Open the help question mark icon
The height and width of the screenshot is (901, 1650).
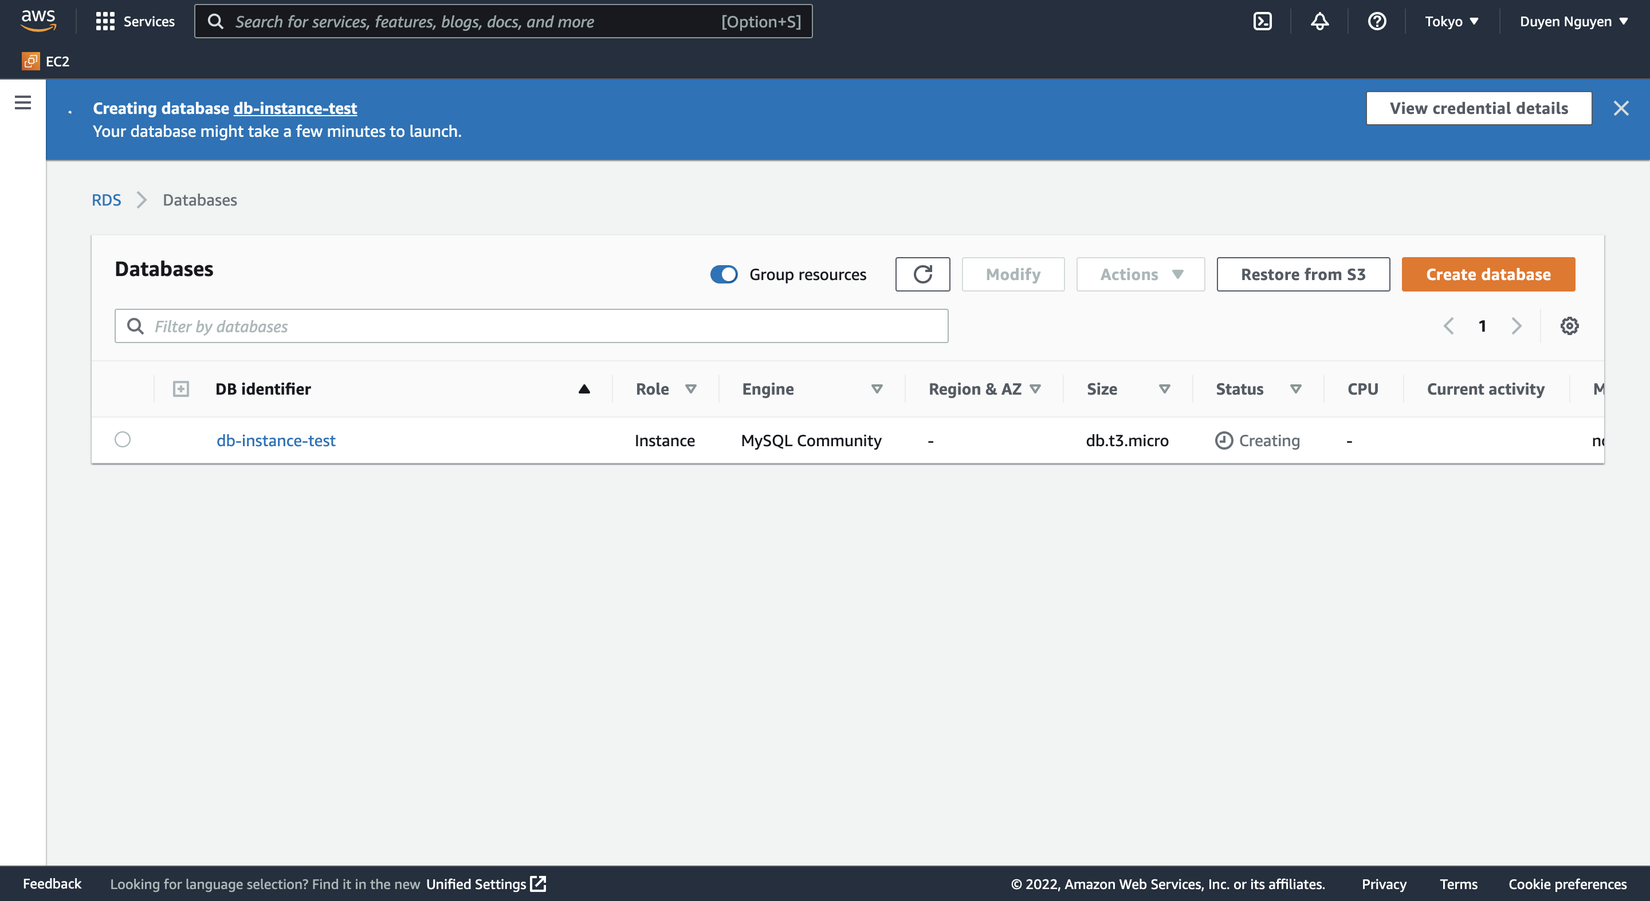click(1377, 21)
